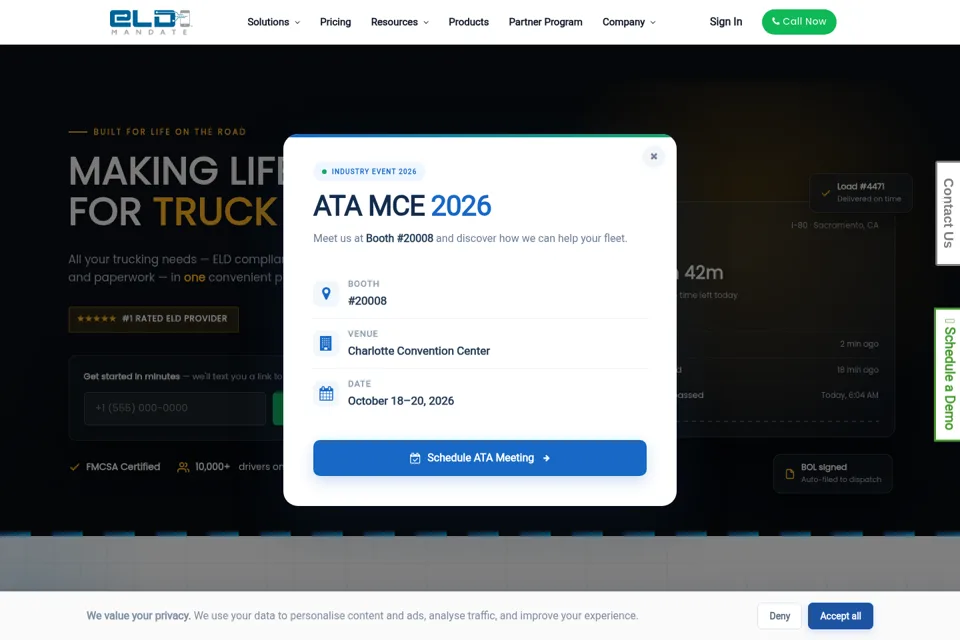
Task: Click the green Call Now button
Action: tap(799, 21)
